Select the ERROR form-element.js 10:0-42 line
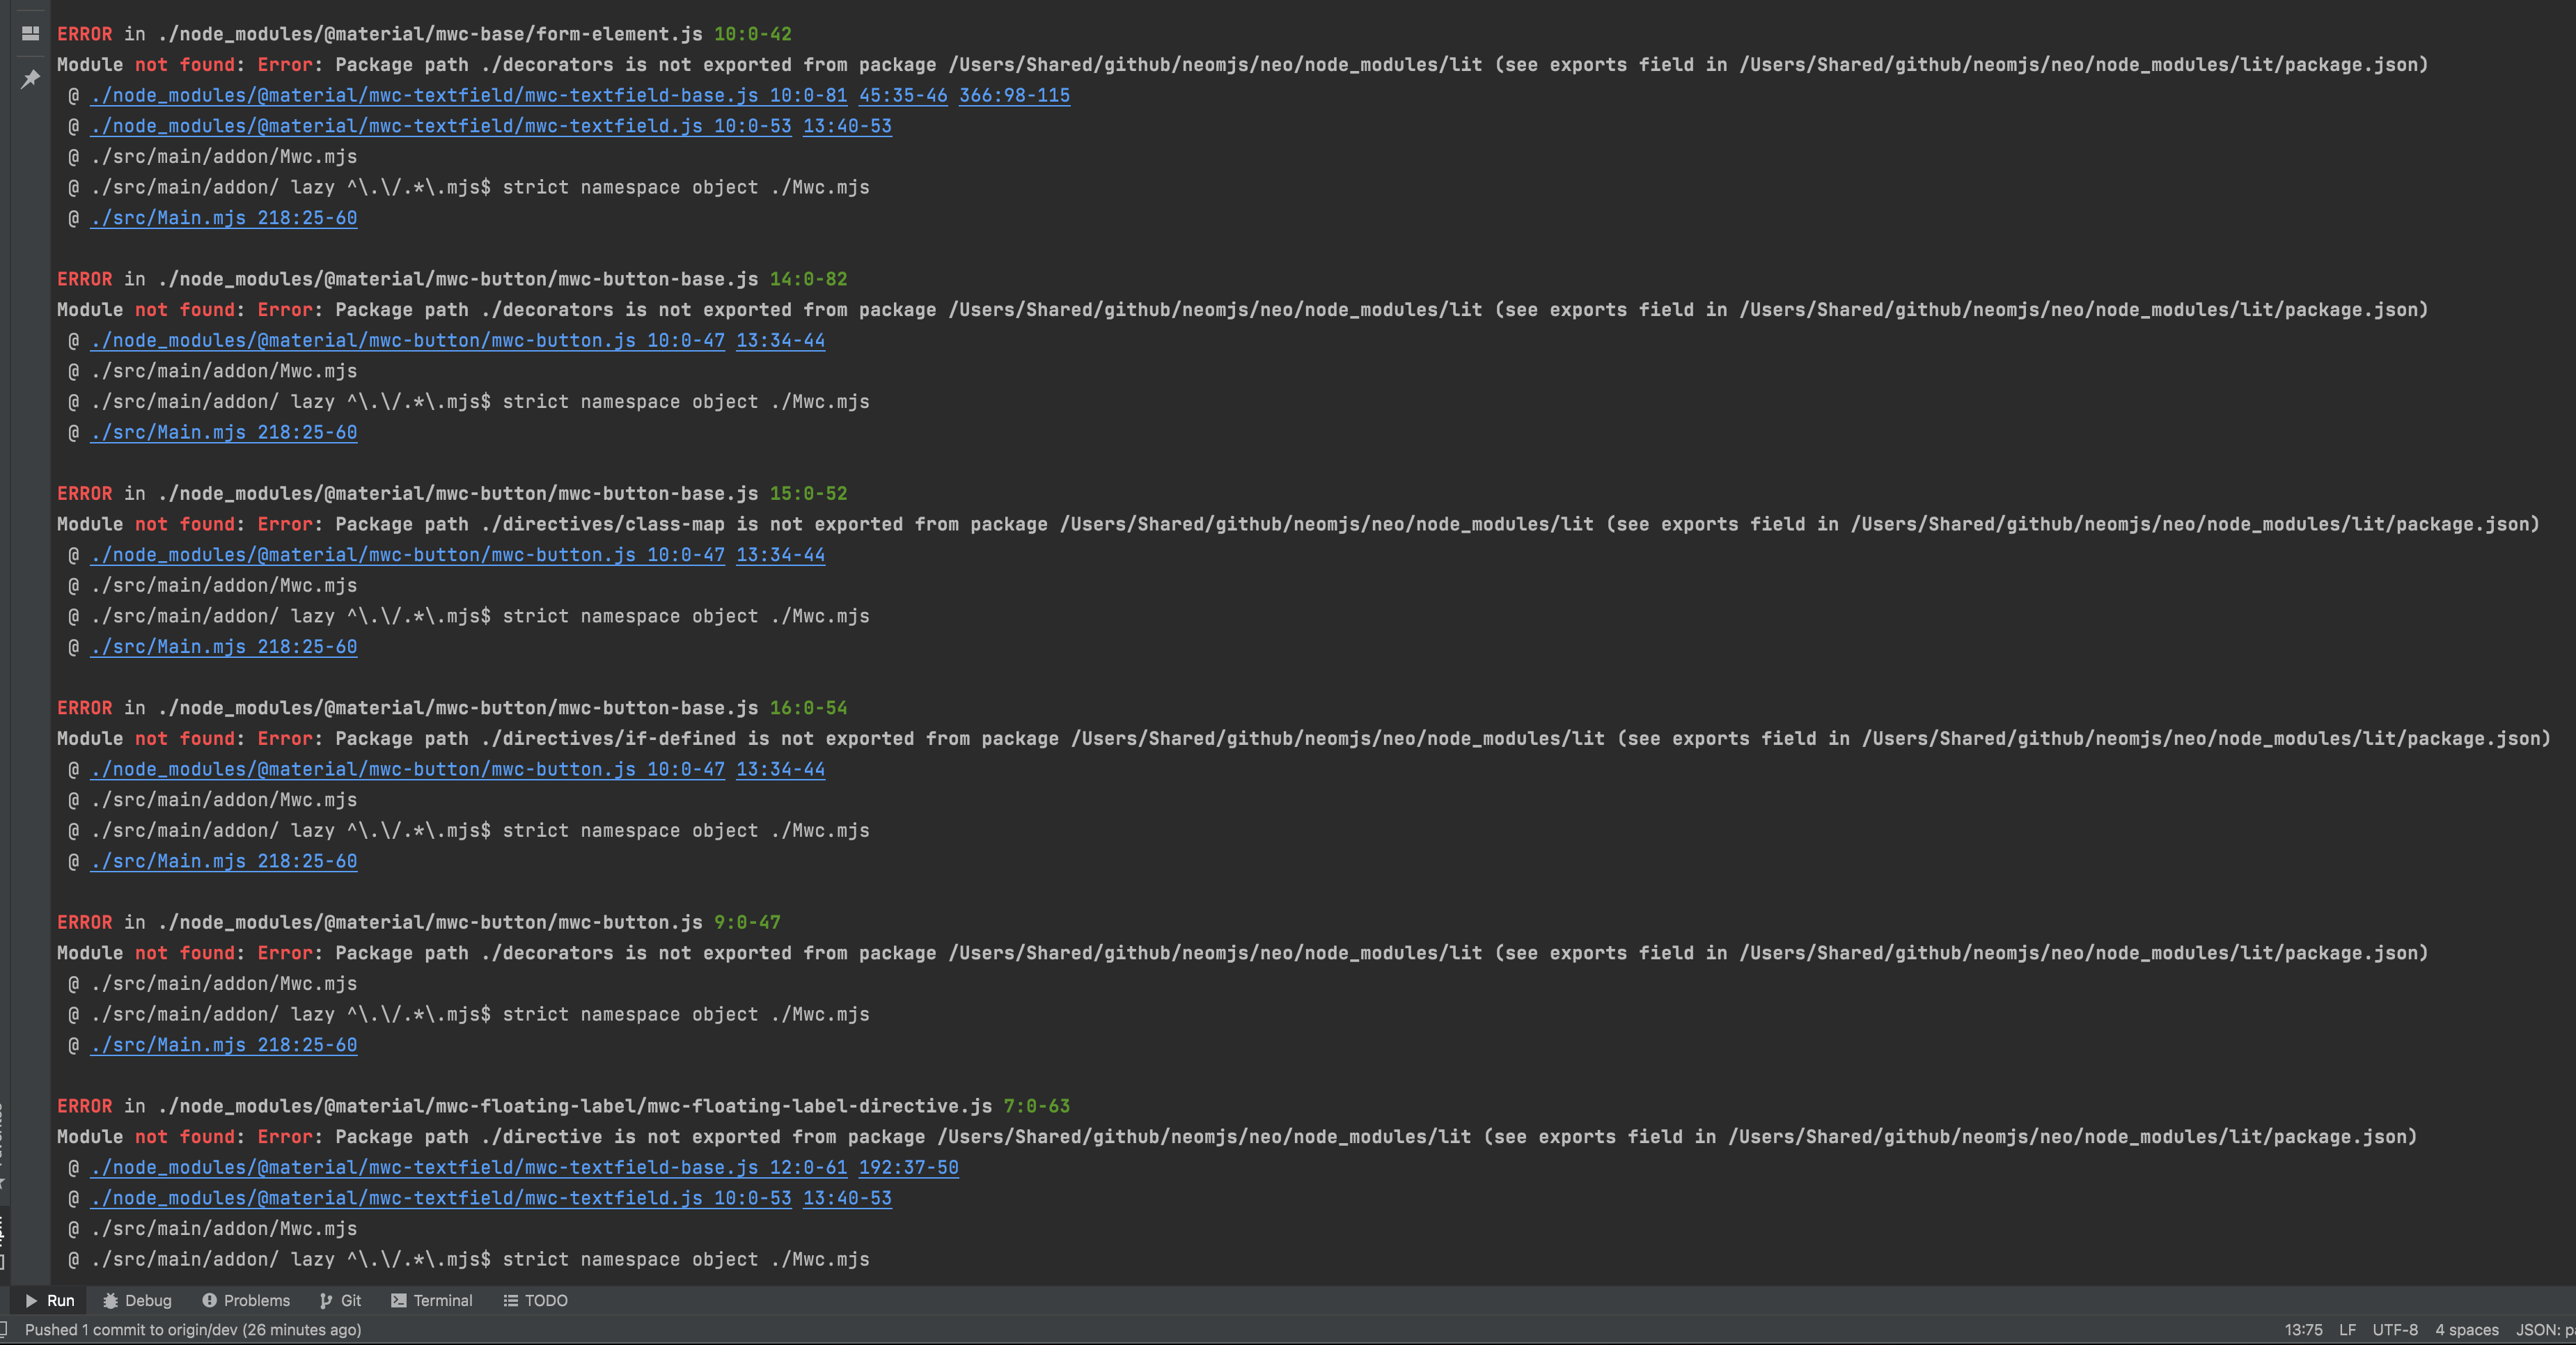This screenshot has width=2576, height=1345. tap(424, 34)
